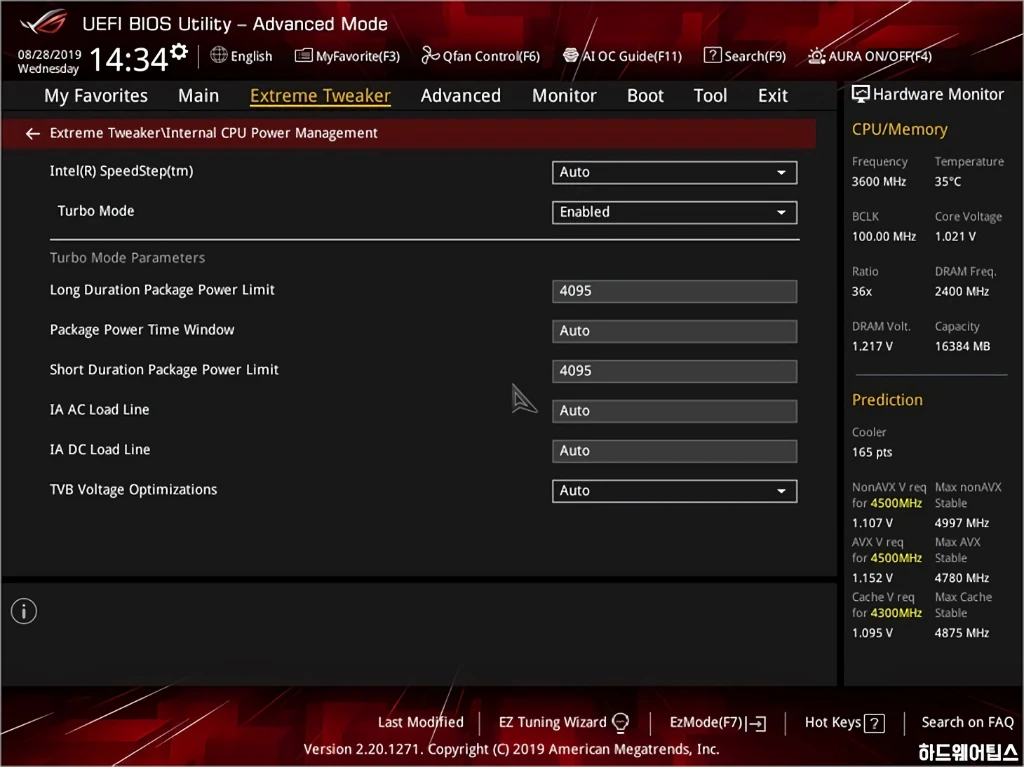Open Qfan Control(F6)

coord(481,56)
